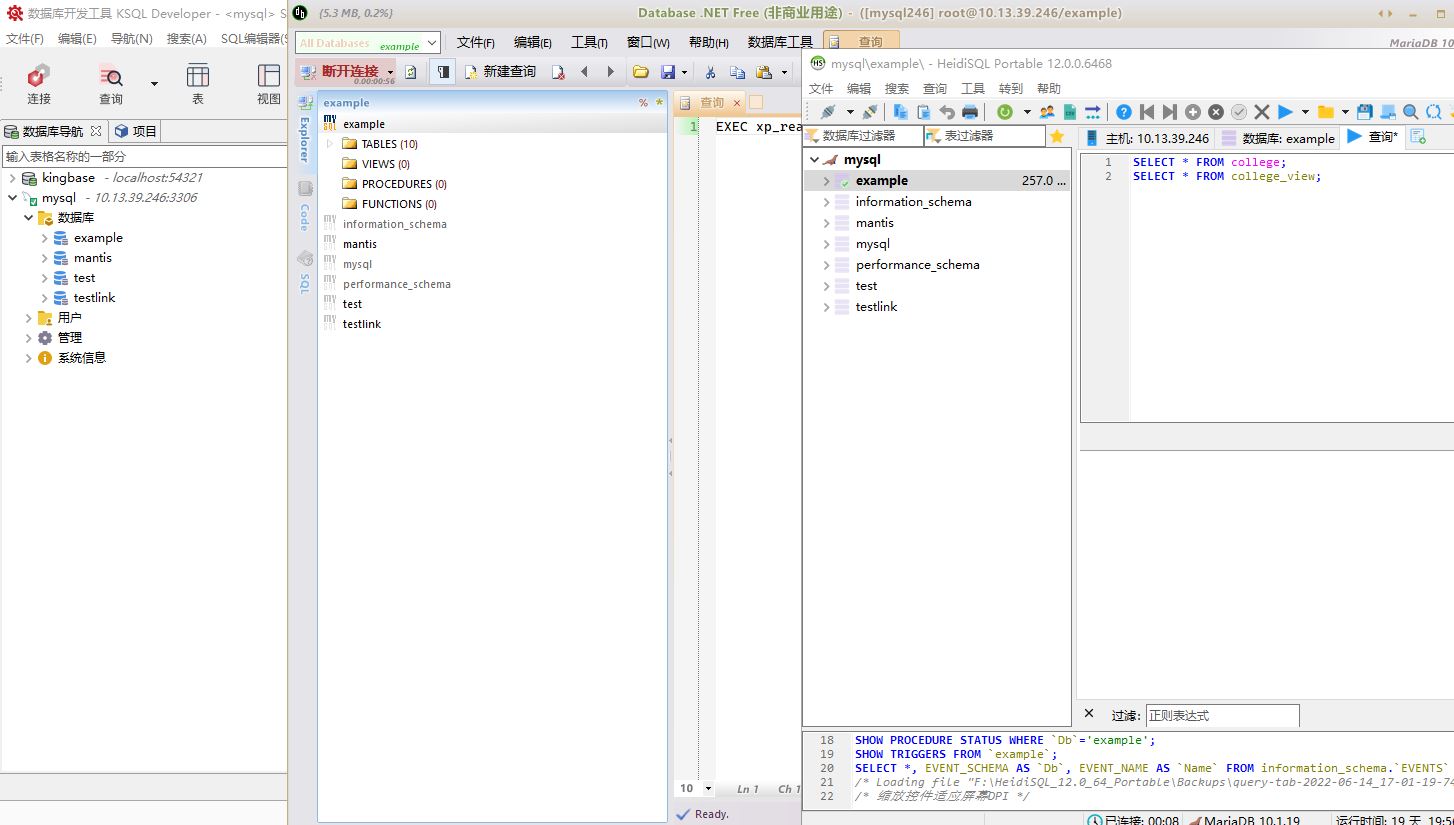The height and width of the screenshot is (825, 1454).
Task: Open the 工具 menu in HeidiSQL
Action: (972, 88)
